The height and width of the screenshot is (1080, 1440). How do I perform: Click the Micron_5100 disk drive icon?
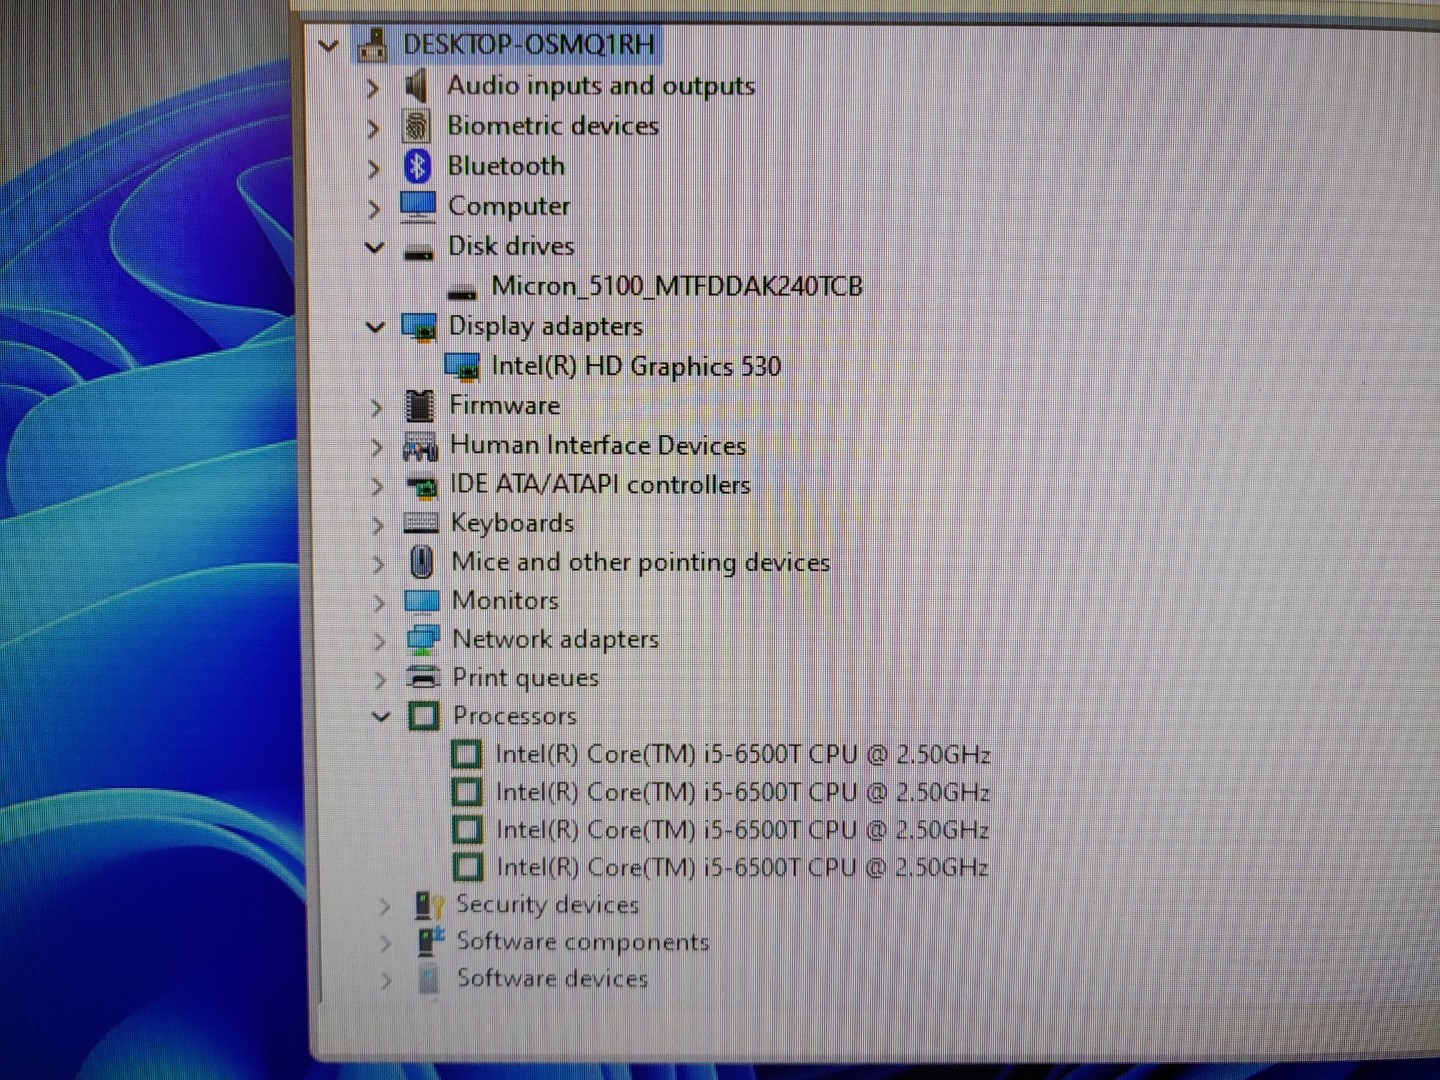[461, 291]
